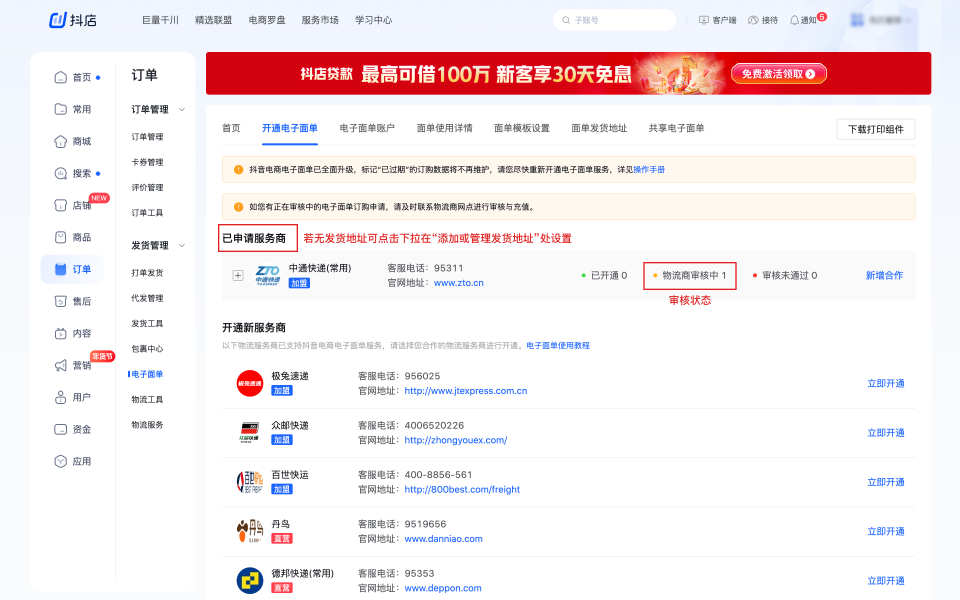Collapse the 发货管理 menu section
This screenshot has height=600, width=960.
(181, 246)
